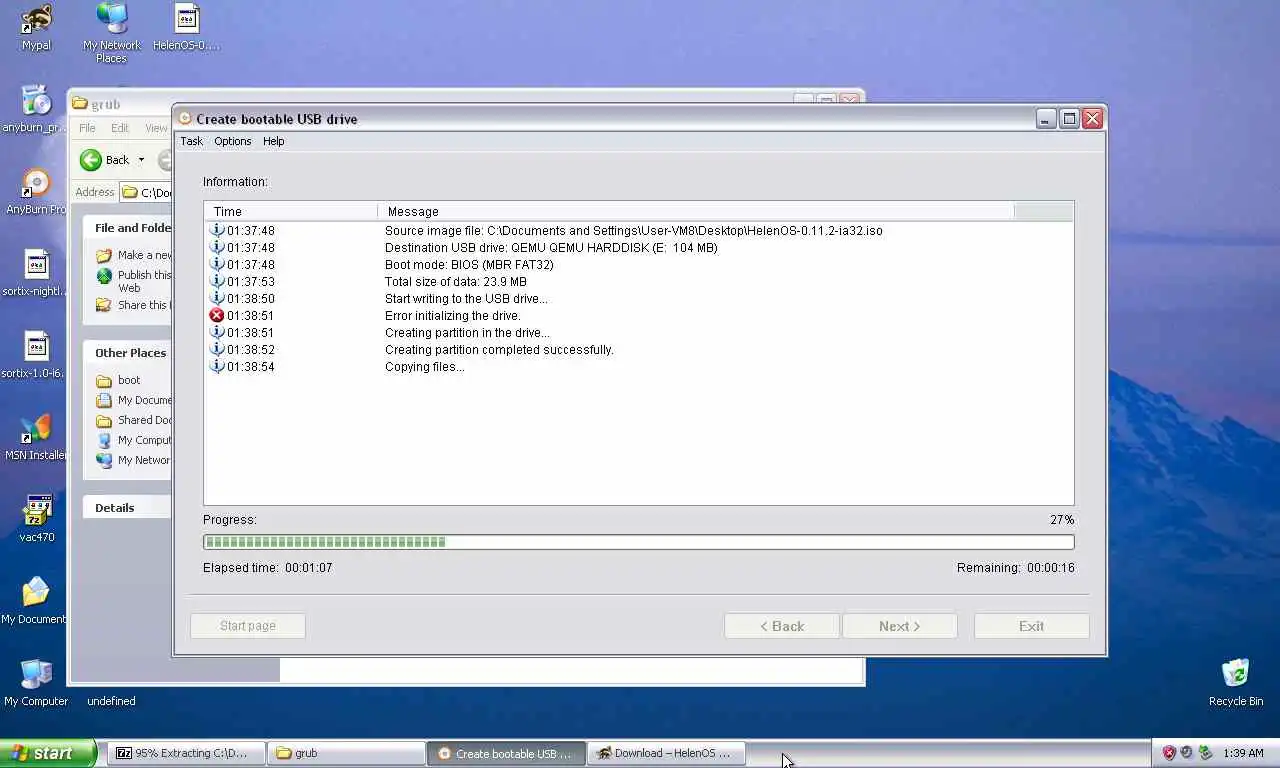Image resolution: width=1280 pixels, height=768 pixels.
Task: Click the Start page button
Action: click(247, 626)
